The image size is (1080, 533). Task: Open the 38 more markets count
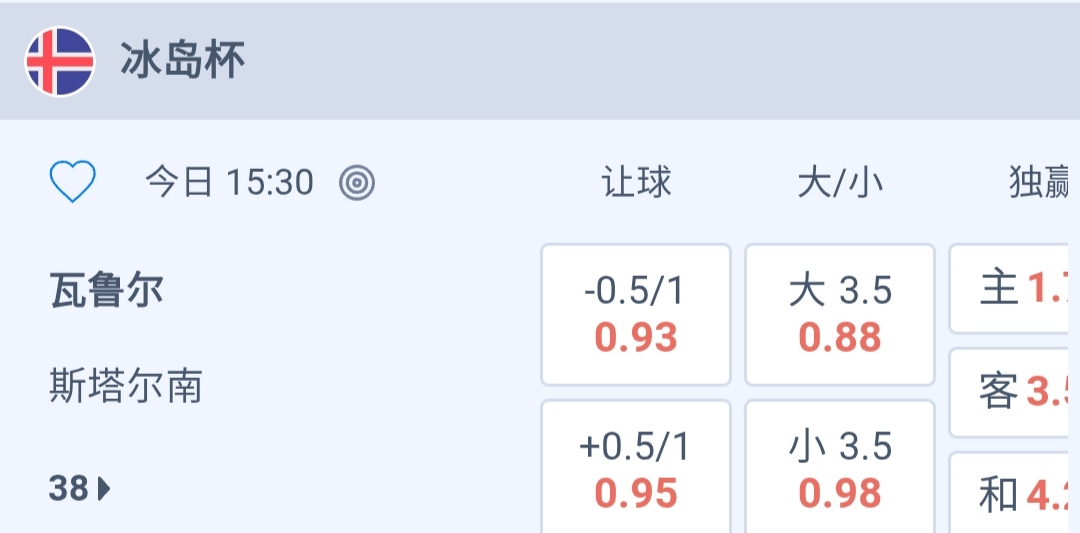coord(69,489)
